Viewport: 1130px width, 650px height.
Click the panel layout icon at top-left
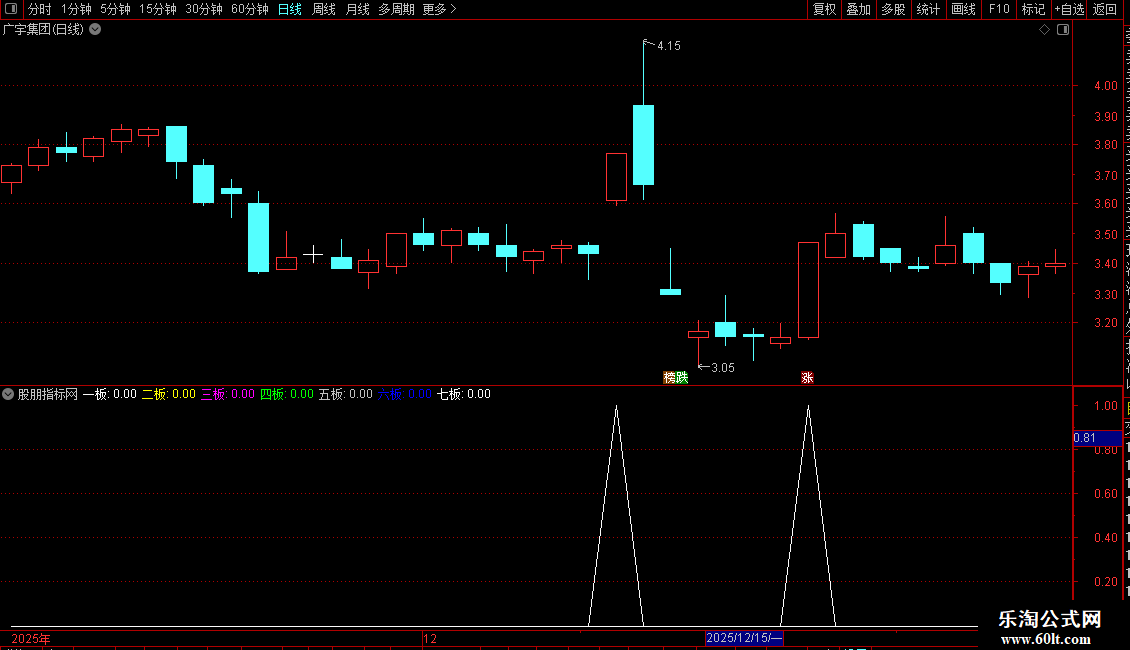11,9
